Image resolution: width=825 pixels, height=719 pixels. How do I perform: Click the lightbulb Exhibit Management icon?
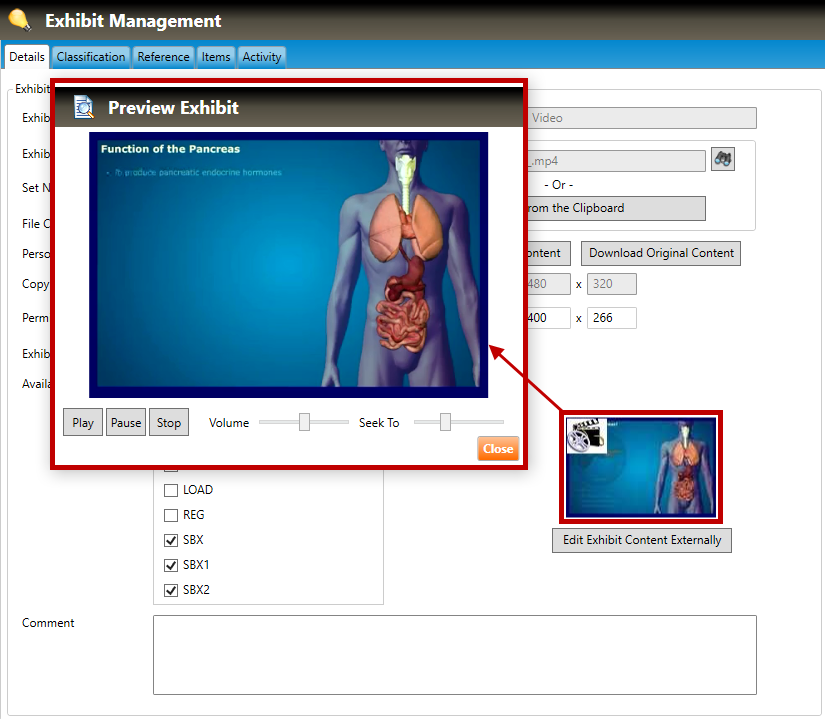20,19
